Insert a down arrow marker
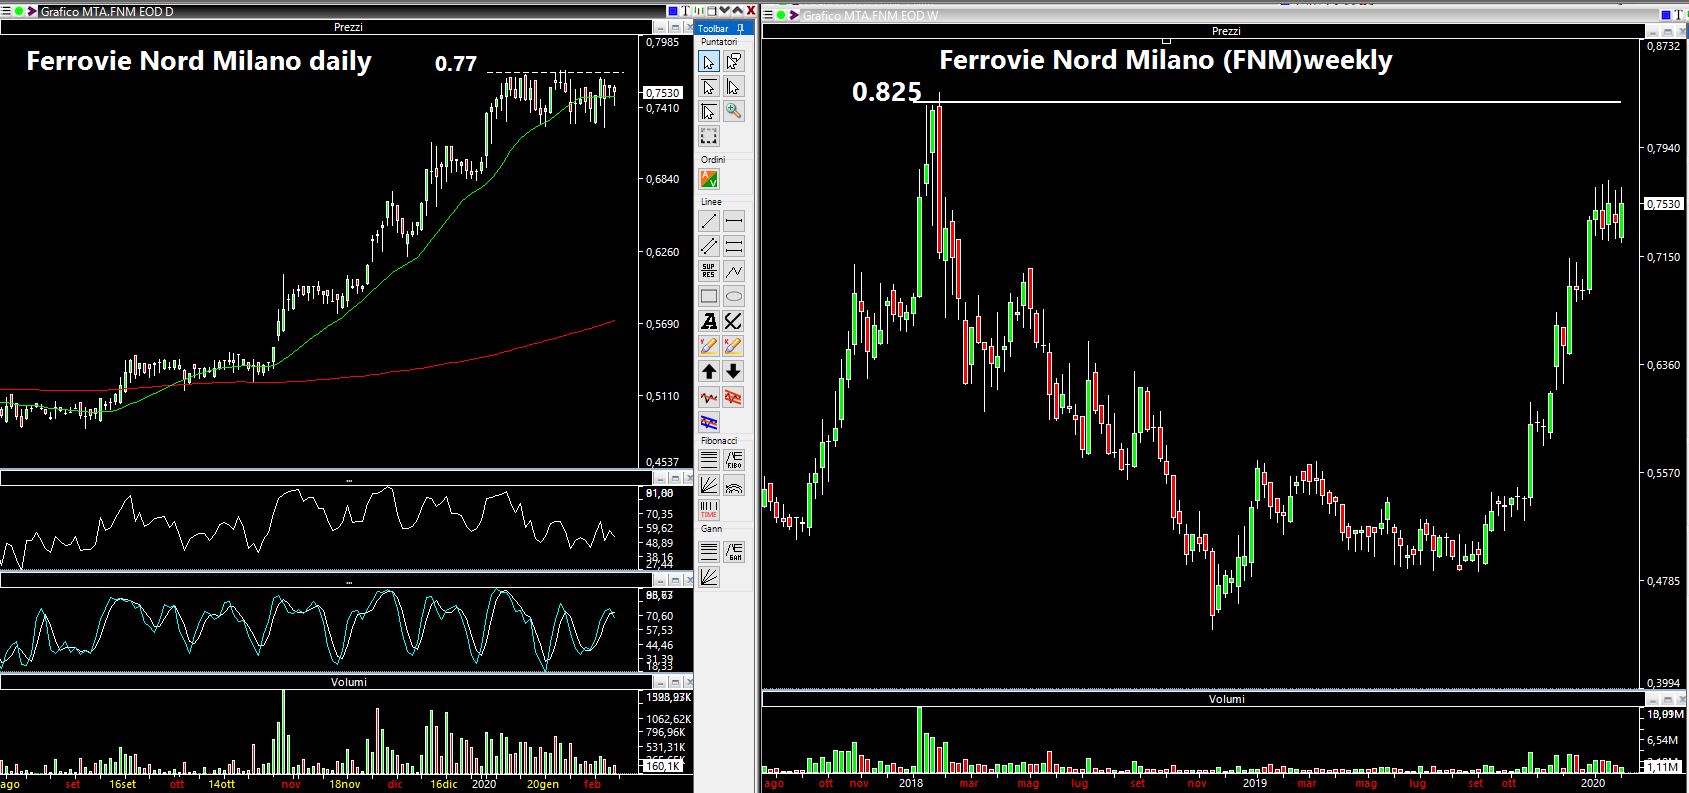This screenshot has height=793, width=1689. [734, 371]
